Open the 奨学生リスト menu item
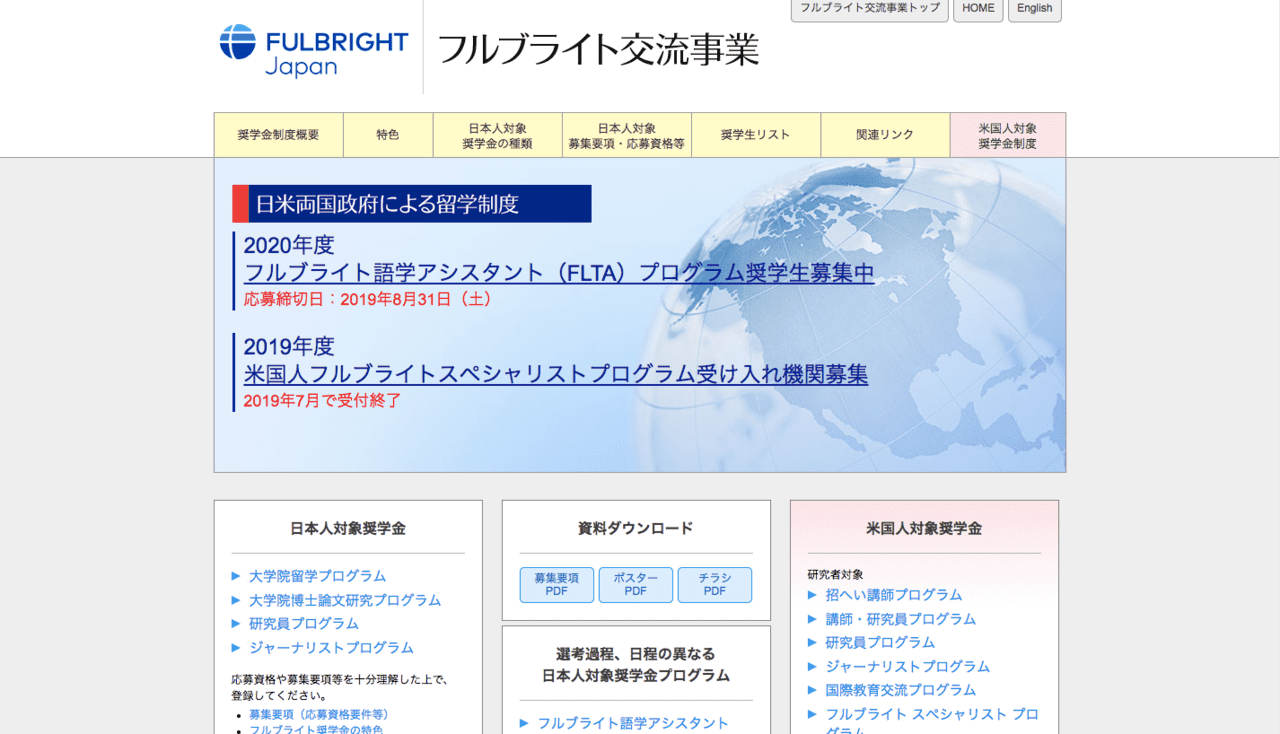The image size is (1280, 734). coord(755,135)
